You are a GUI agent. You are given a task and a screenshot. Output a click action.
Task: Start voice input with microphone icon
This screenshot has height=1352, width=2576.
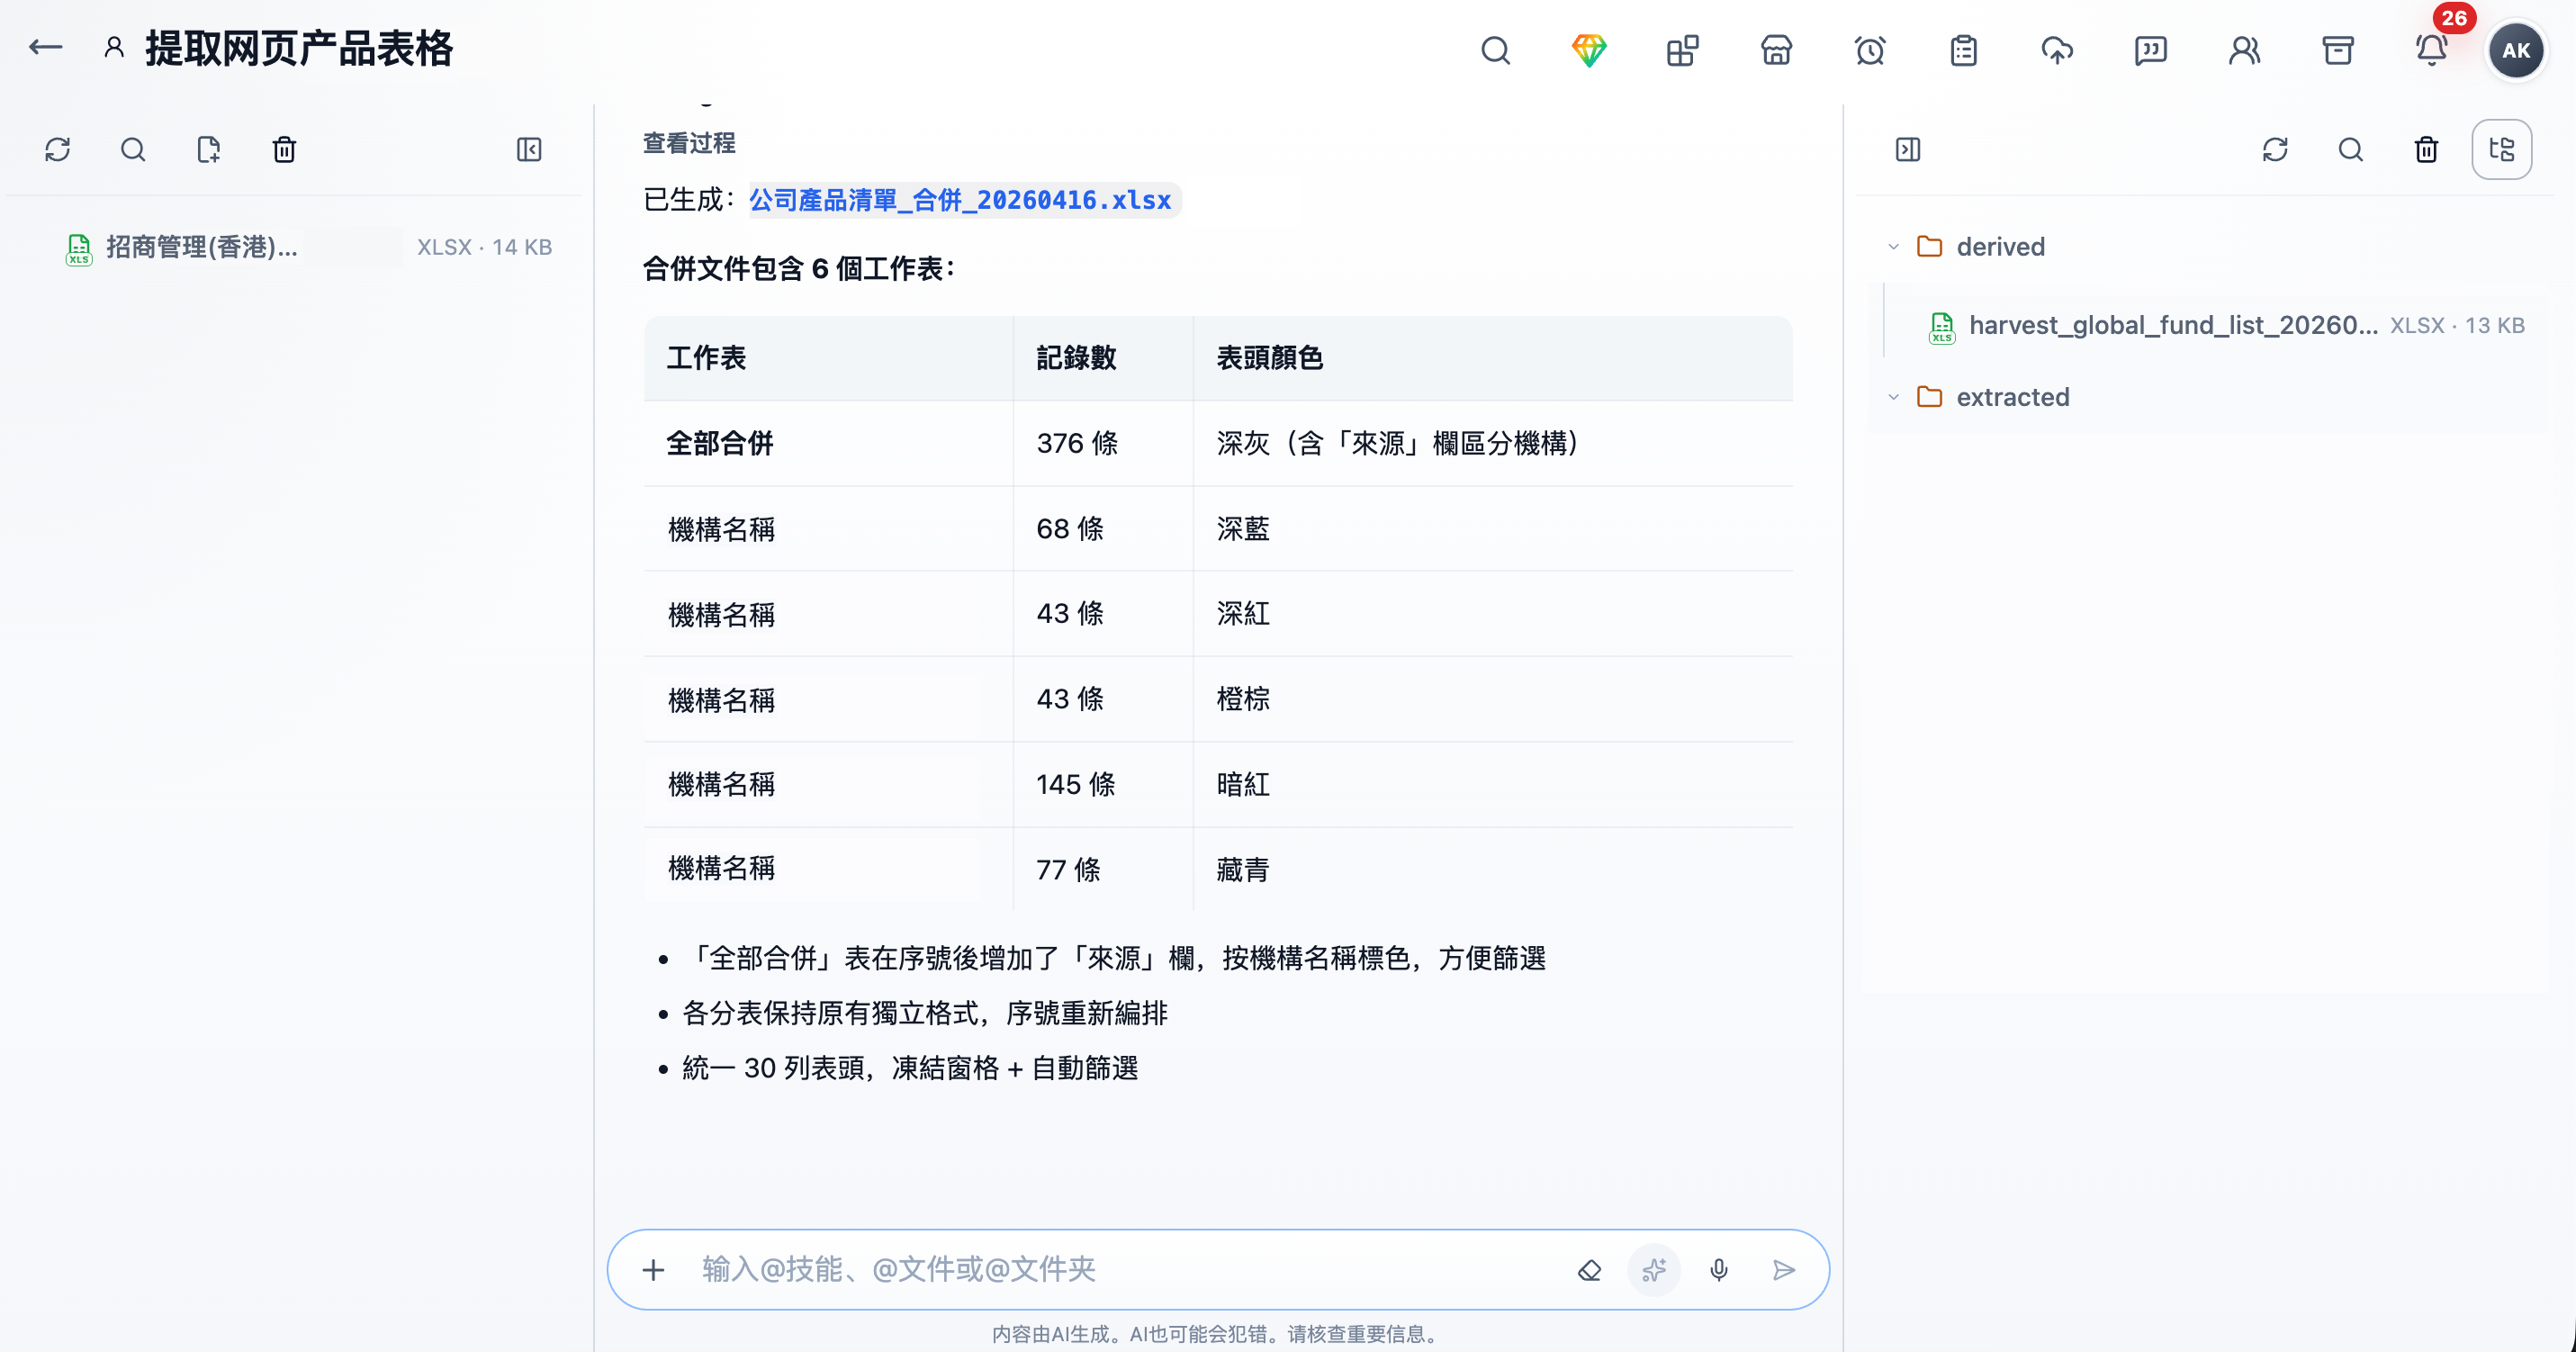1719,1270
